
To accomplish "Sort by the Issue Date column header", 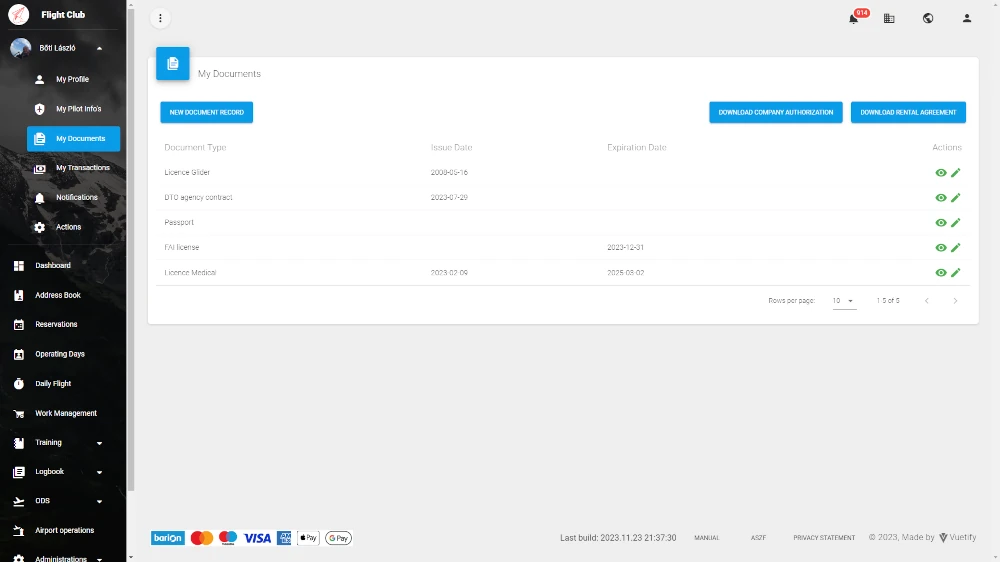I will [452, 147].
